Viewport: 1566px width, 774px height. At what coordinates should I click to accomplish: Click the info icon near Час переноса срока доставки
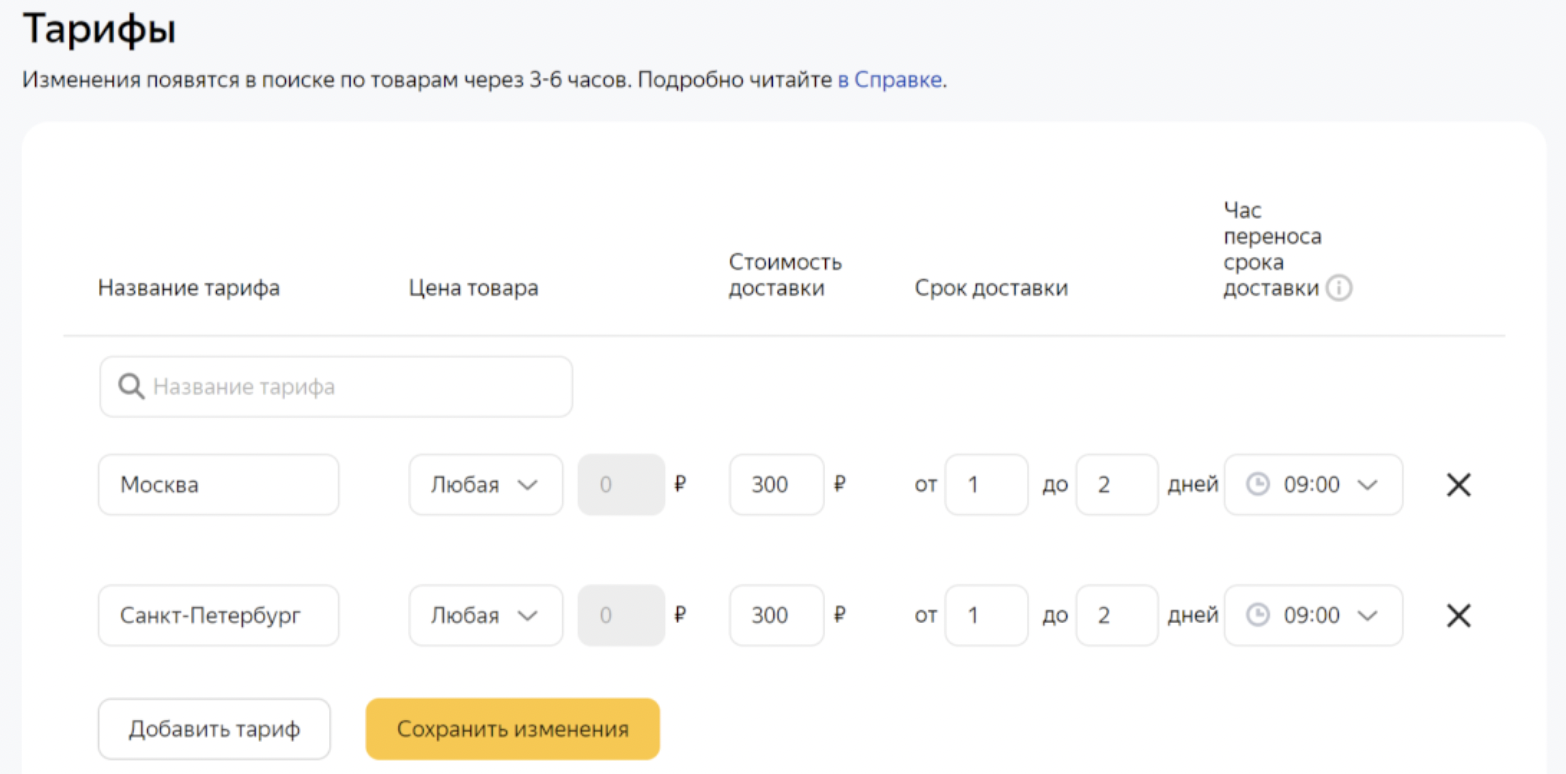pos(1338,289)
